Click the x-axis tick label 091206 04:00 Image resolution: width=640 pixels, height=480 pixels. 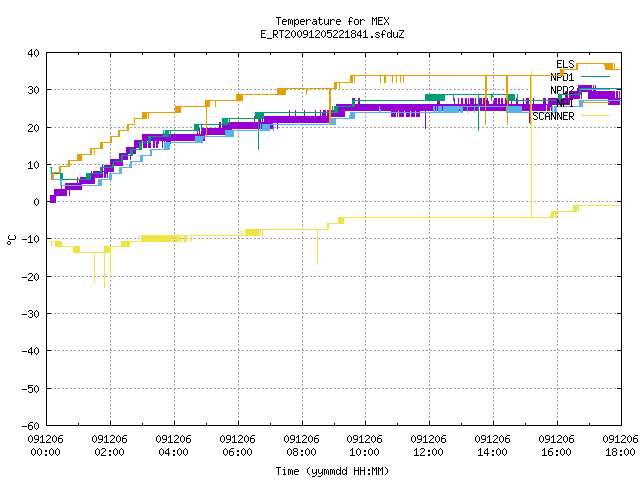pos(173,446)
